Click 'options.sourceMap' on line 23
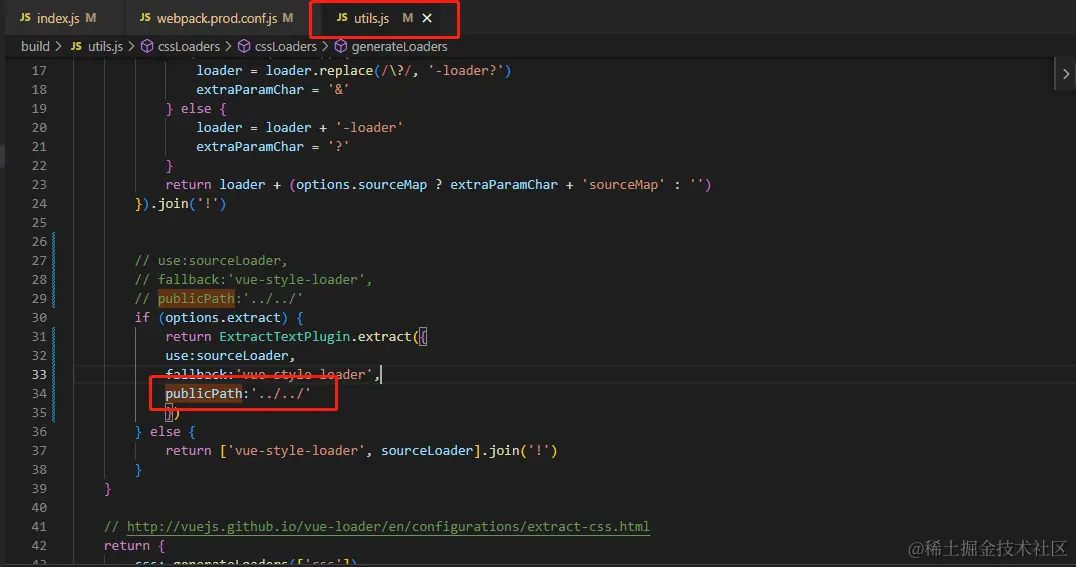The height and width of the screenshot is (567, 1076). point(362,185)
